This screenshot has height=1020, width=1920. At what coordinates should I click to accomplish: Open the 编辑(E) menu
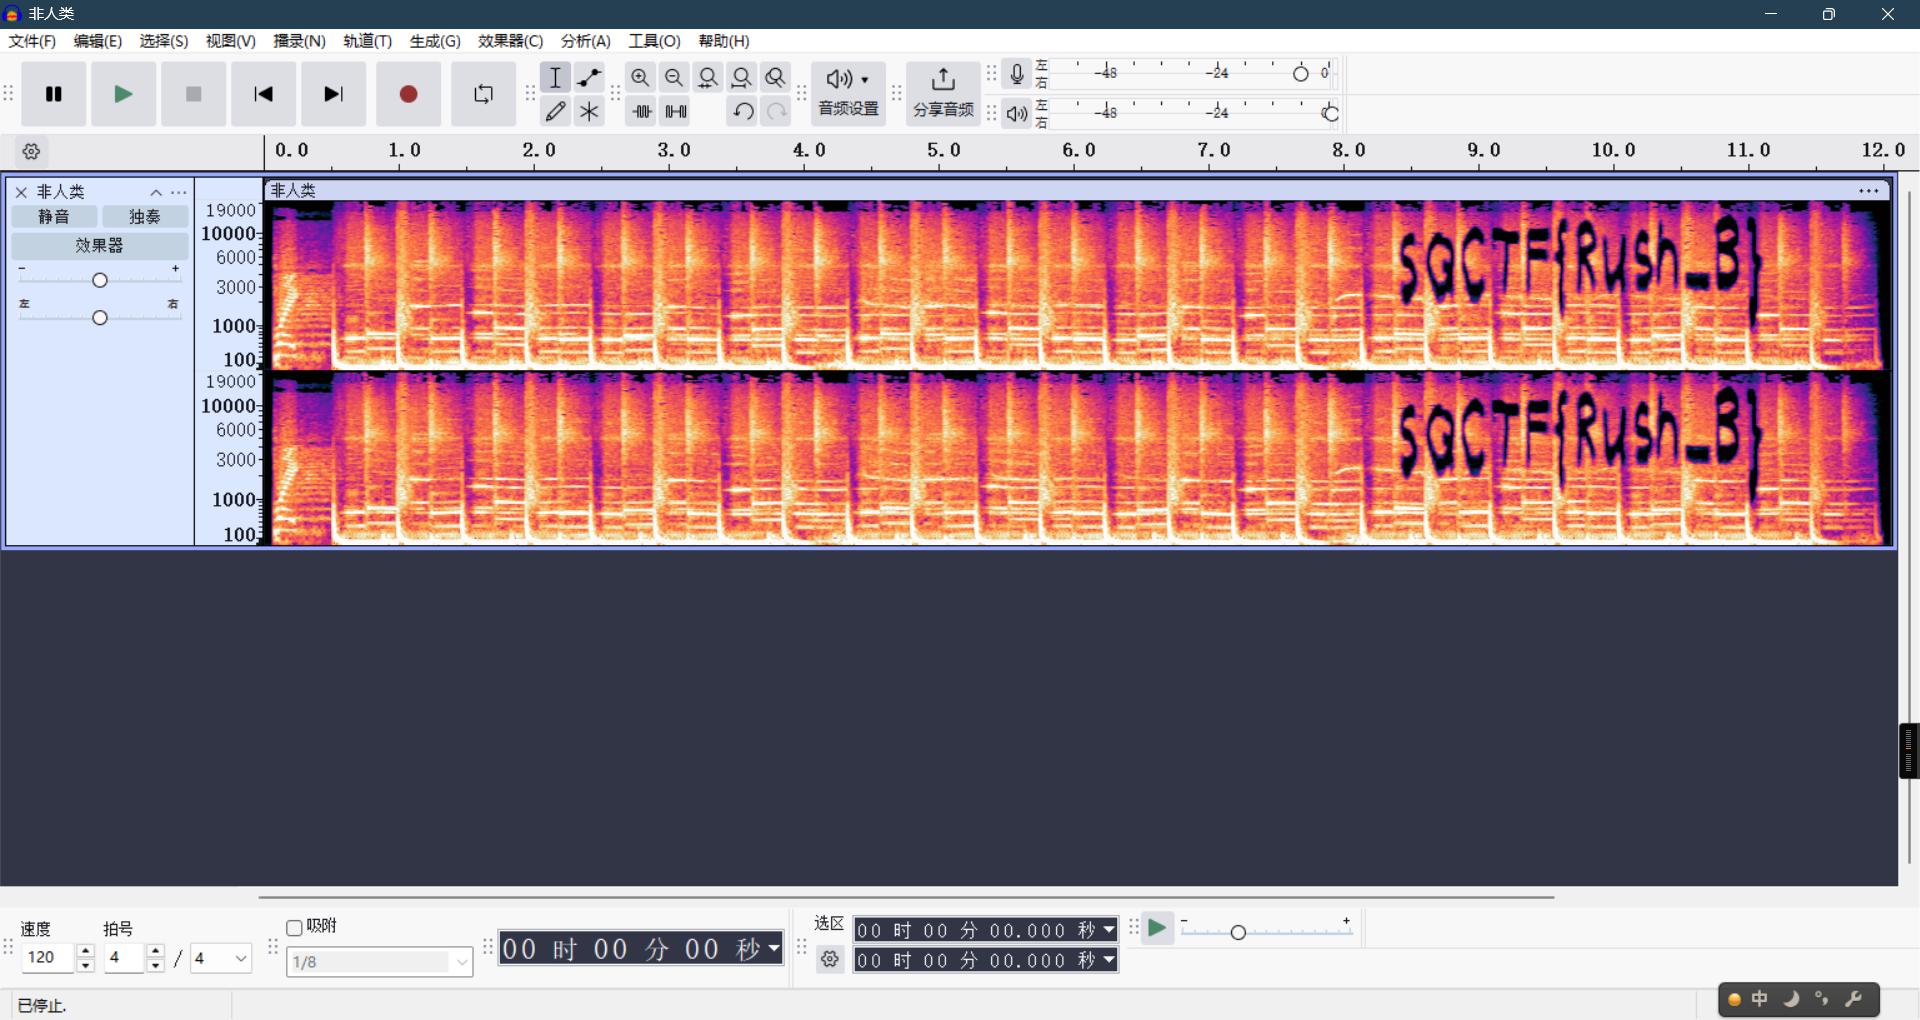tap(97, 41)
